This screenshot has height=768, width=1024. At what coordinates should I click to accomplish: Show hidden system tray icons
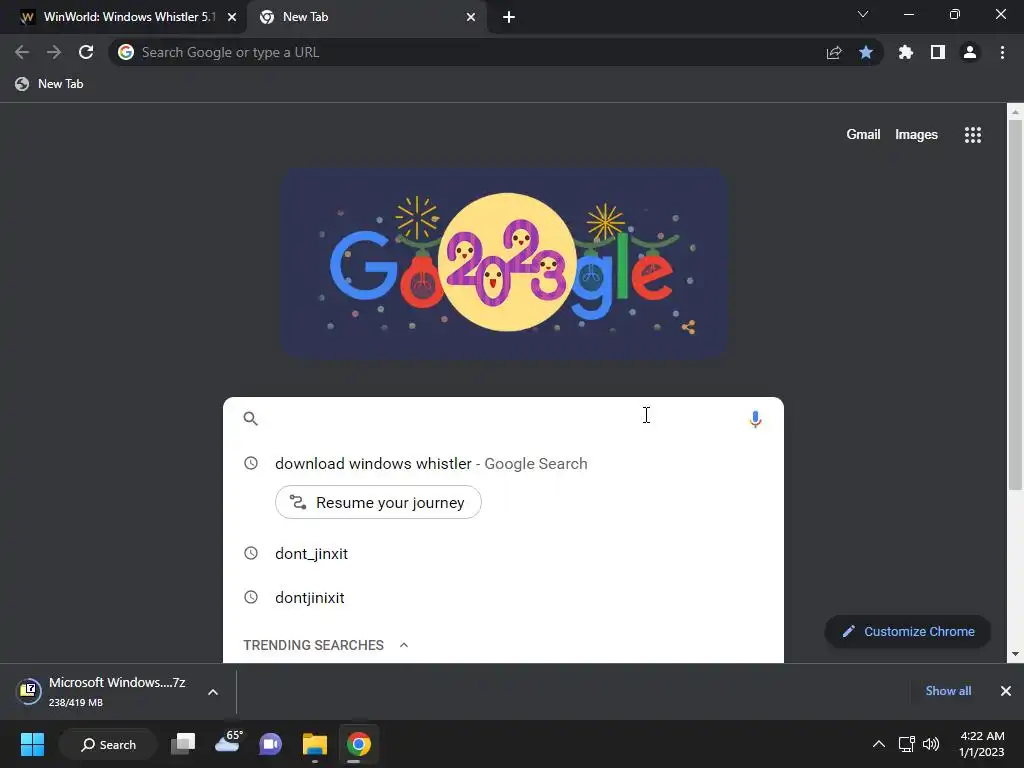(x=879, y=744)
